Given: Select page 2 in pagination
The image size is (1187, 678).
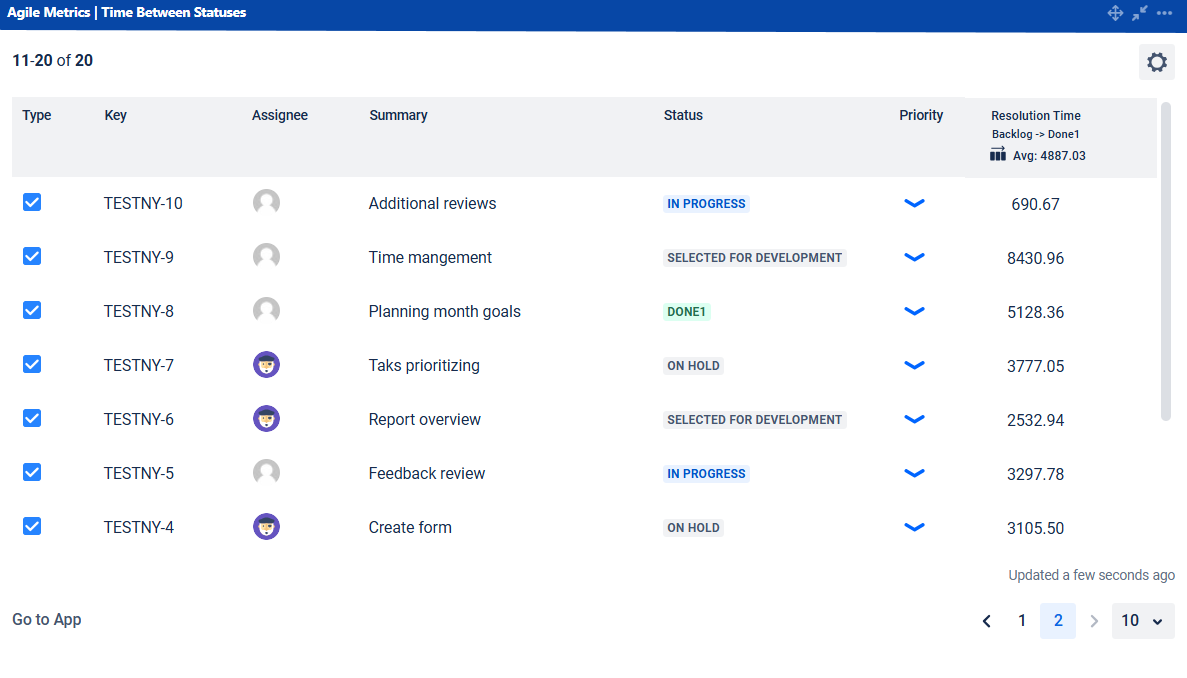Looking at the screenshot, I should (x=1058, y=621).
